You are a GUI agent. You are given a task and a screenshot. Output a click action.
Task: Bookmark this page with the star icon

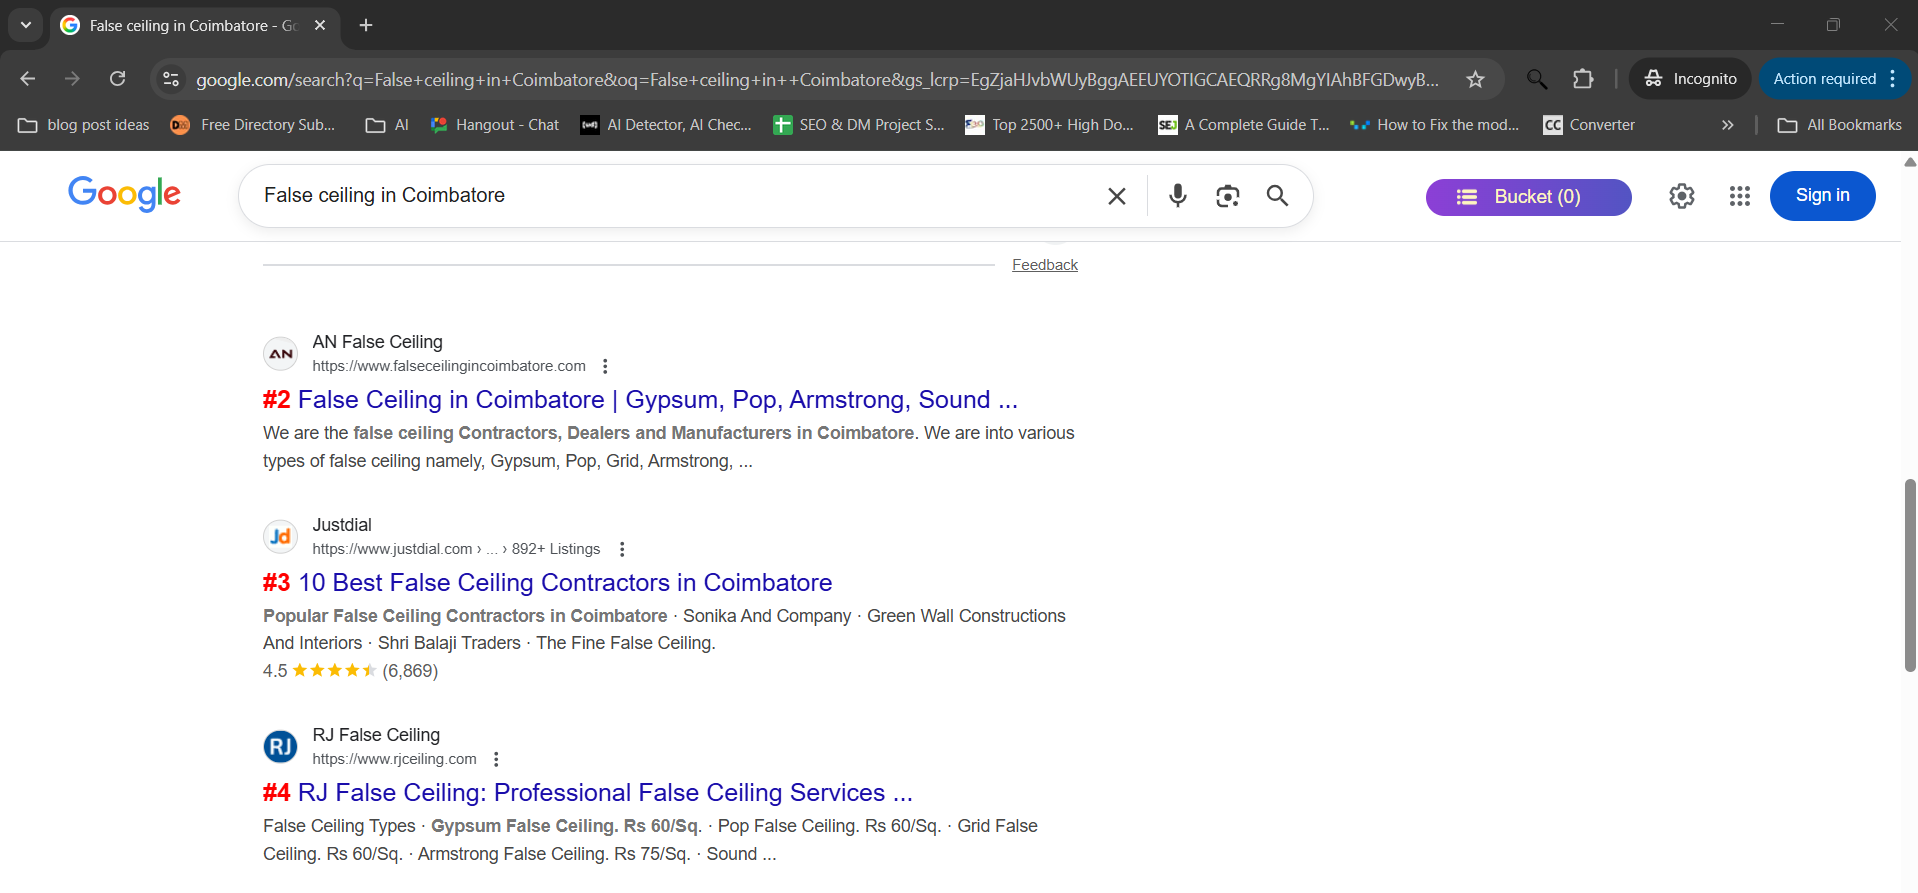1475,79
